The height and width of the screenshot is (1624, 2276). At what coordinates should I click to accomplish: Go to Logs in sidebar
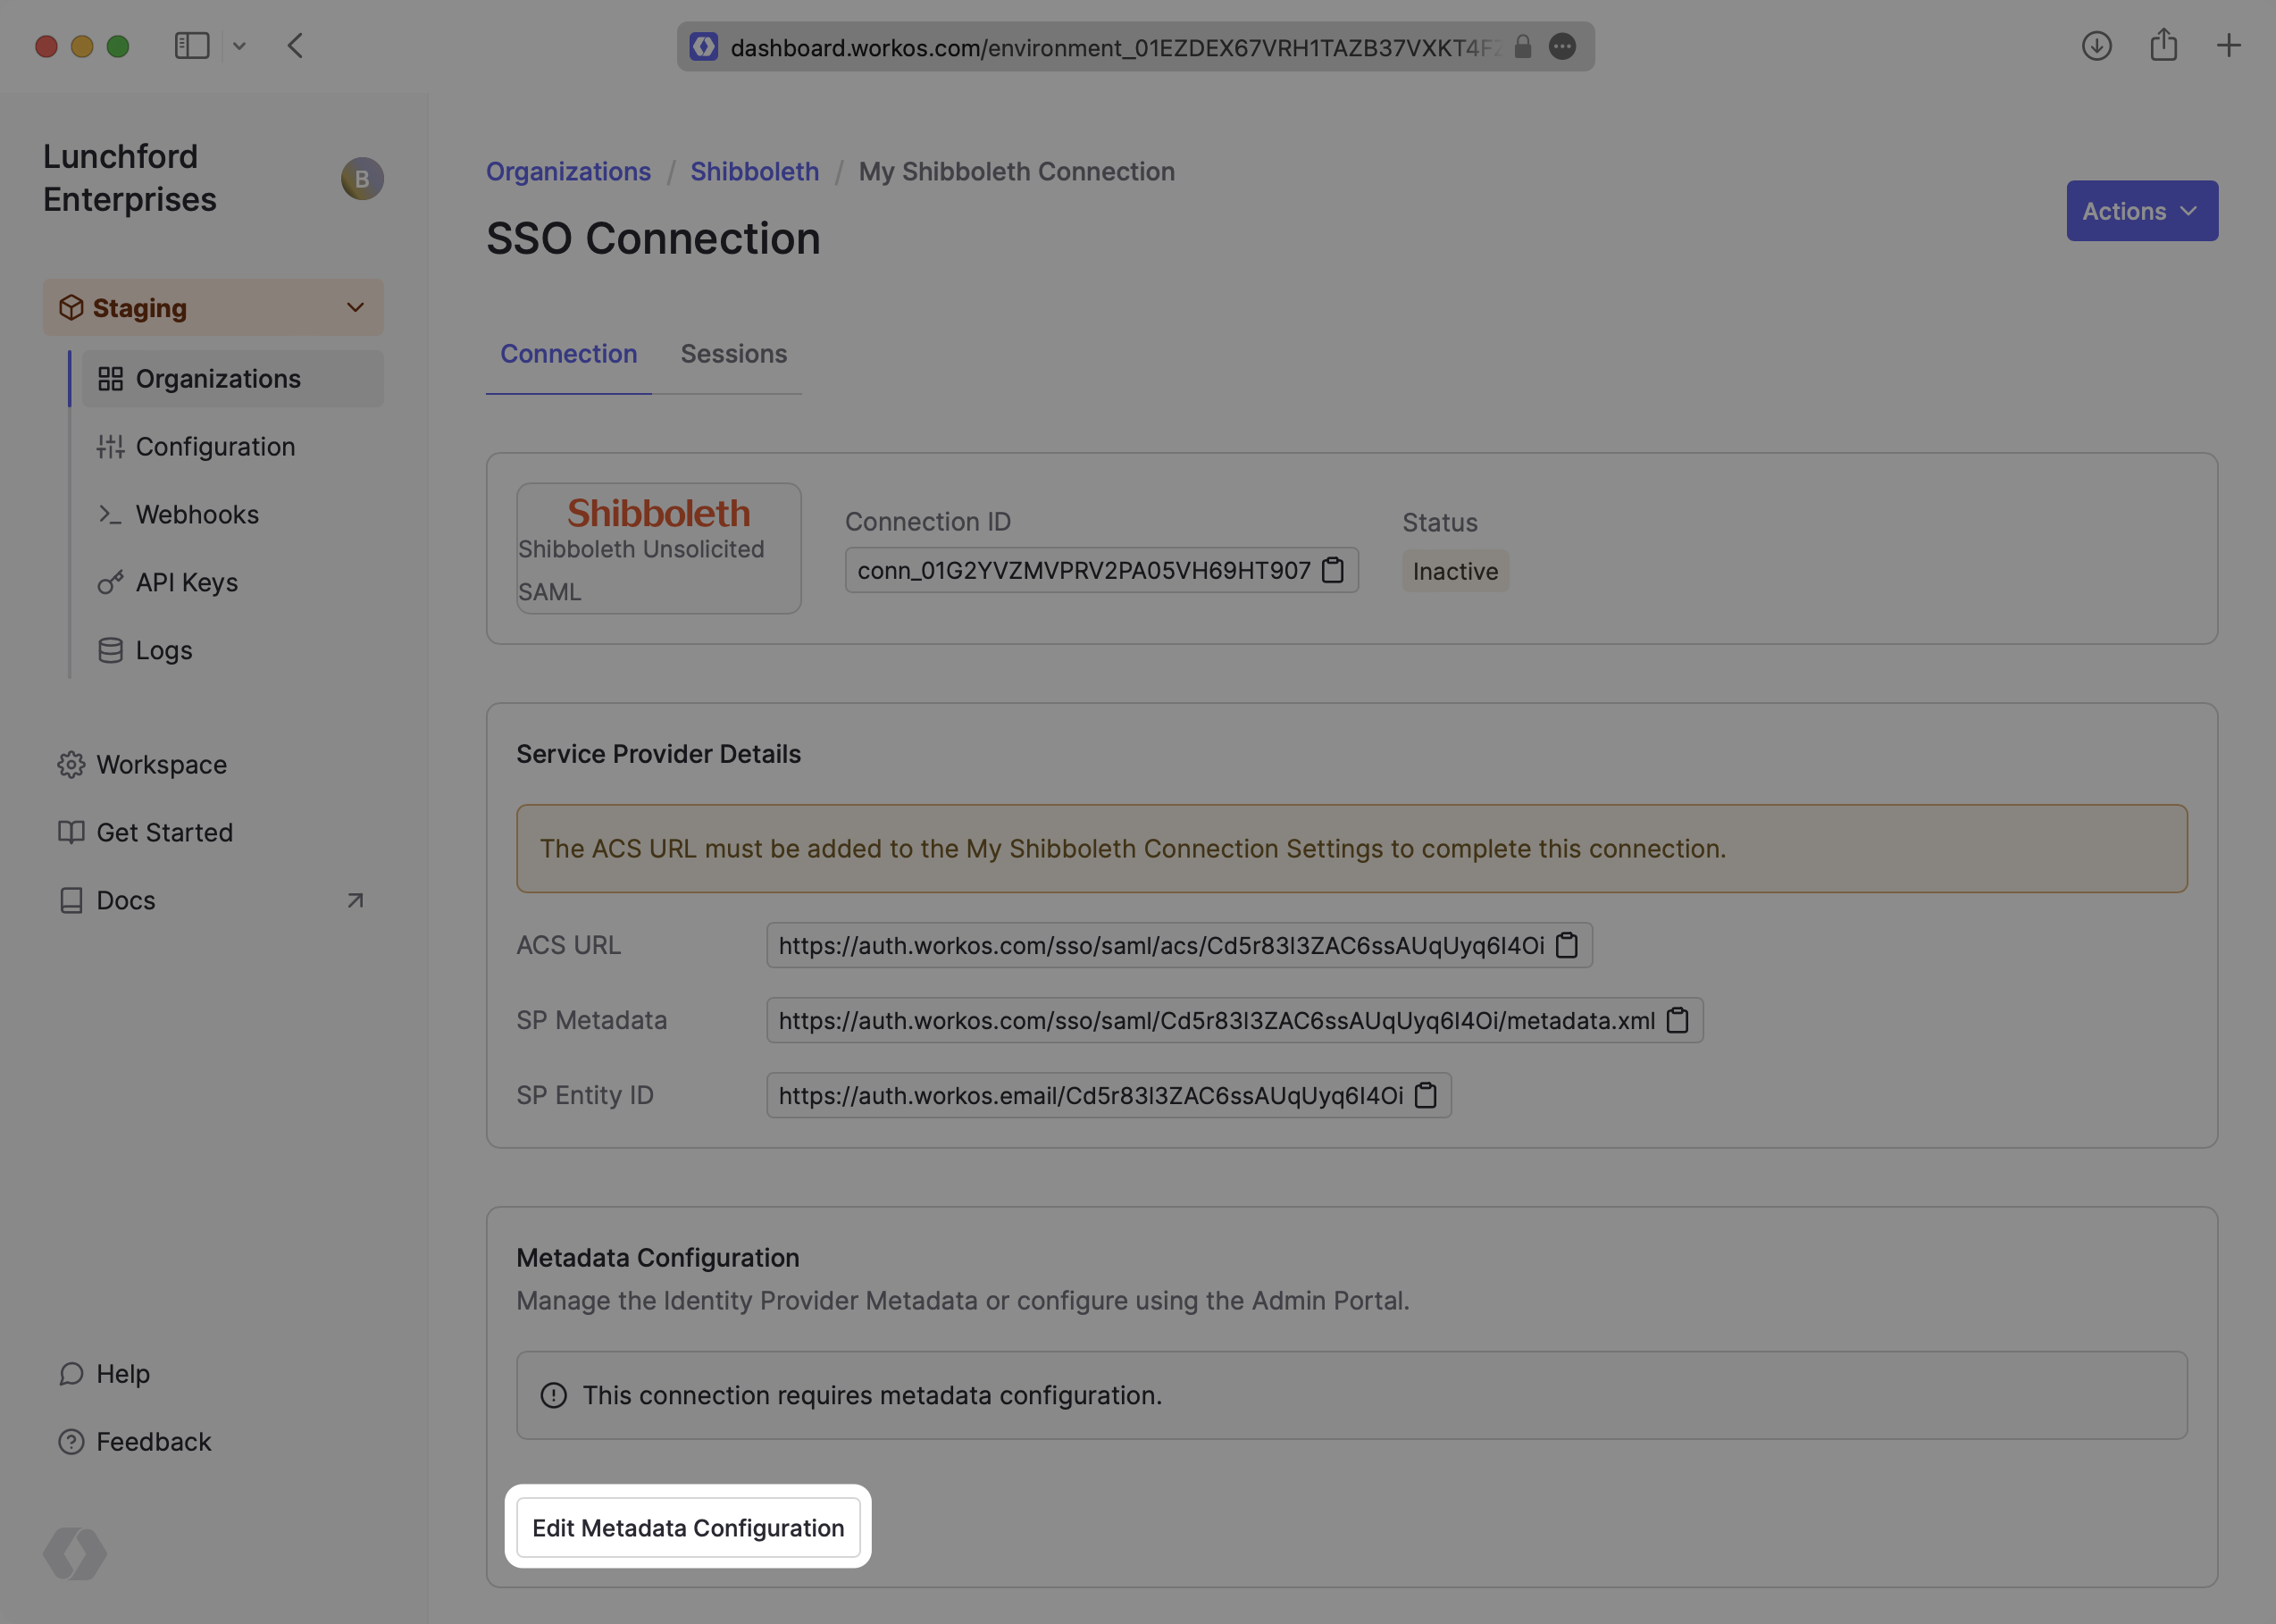click(x=163, y=650)
